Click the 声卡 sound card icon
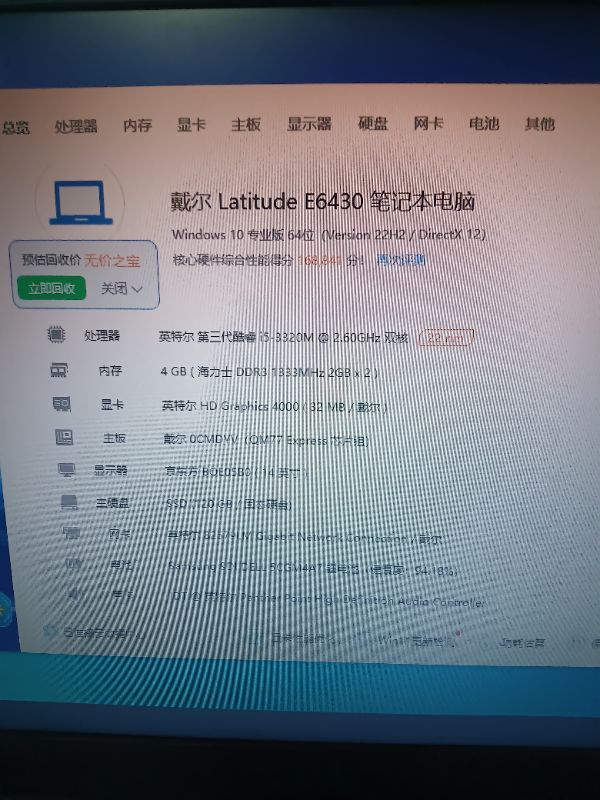The image size is (600, 800). [76, 594]
